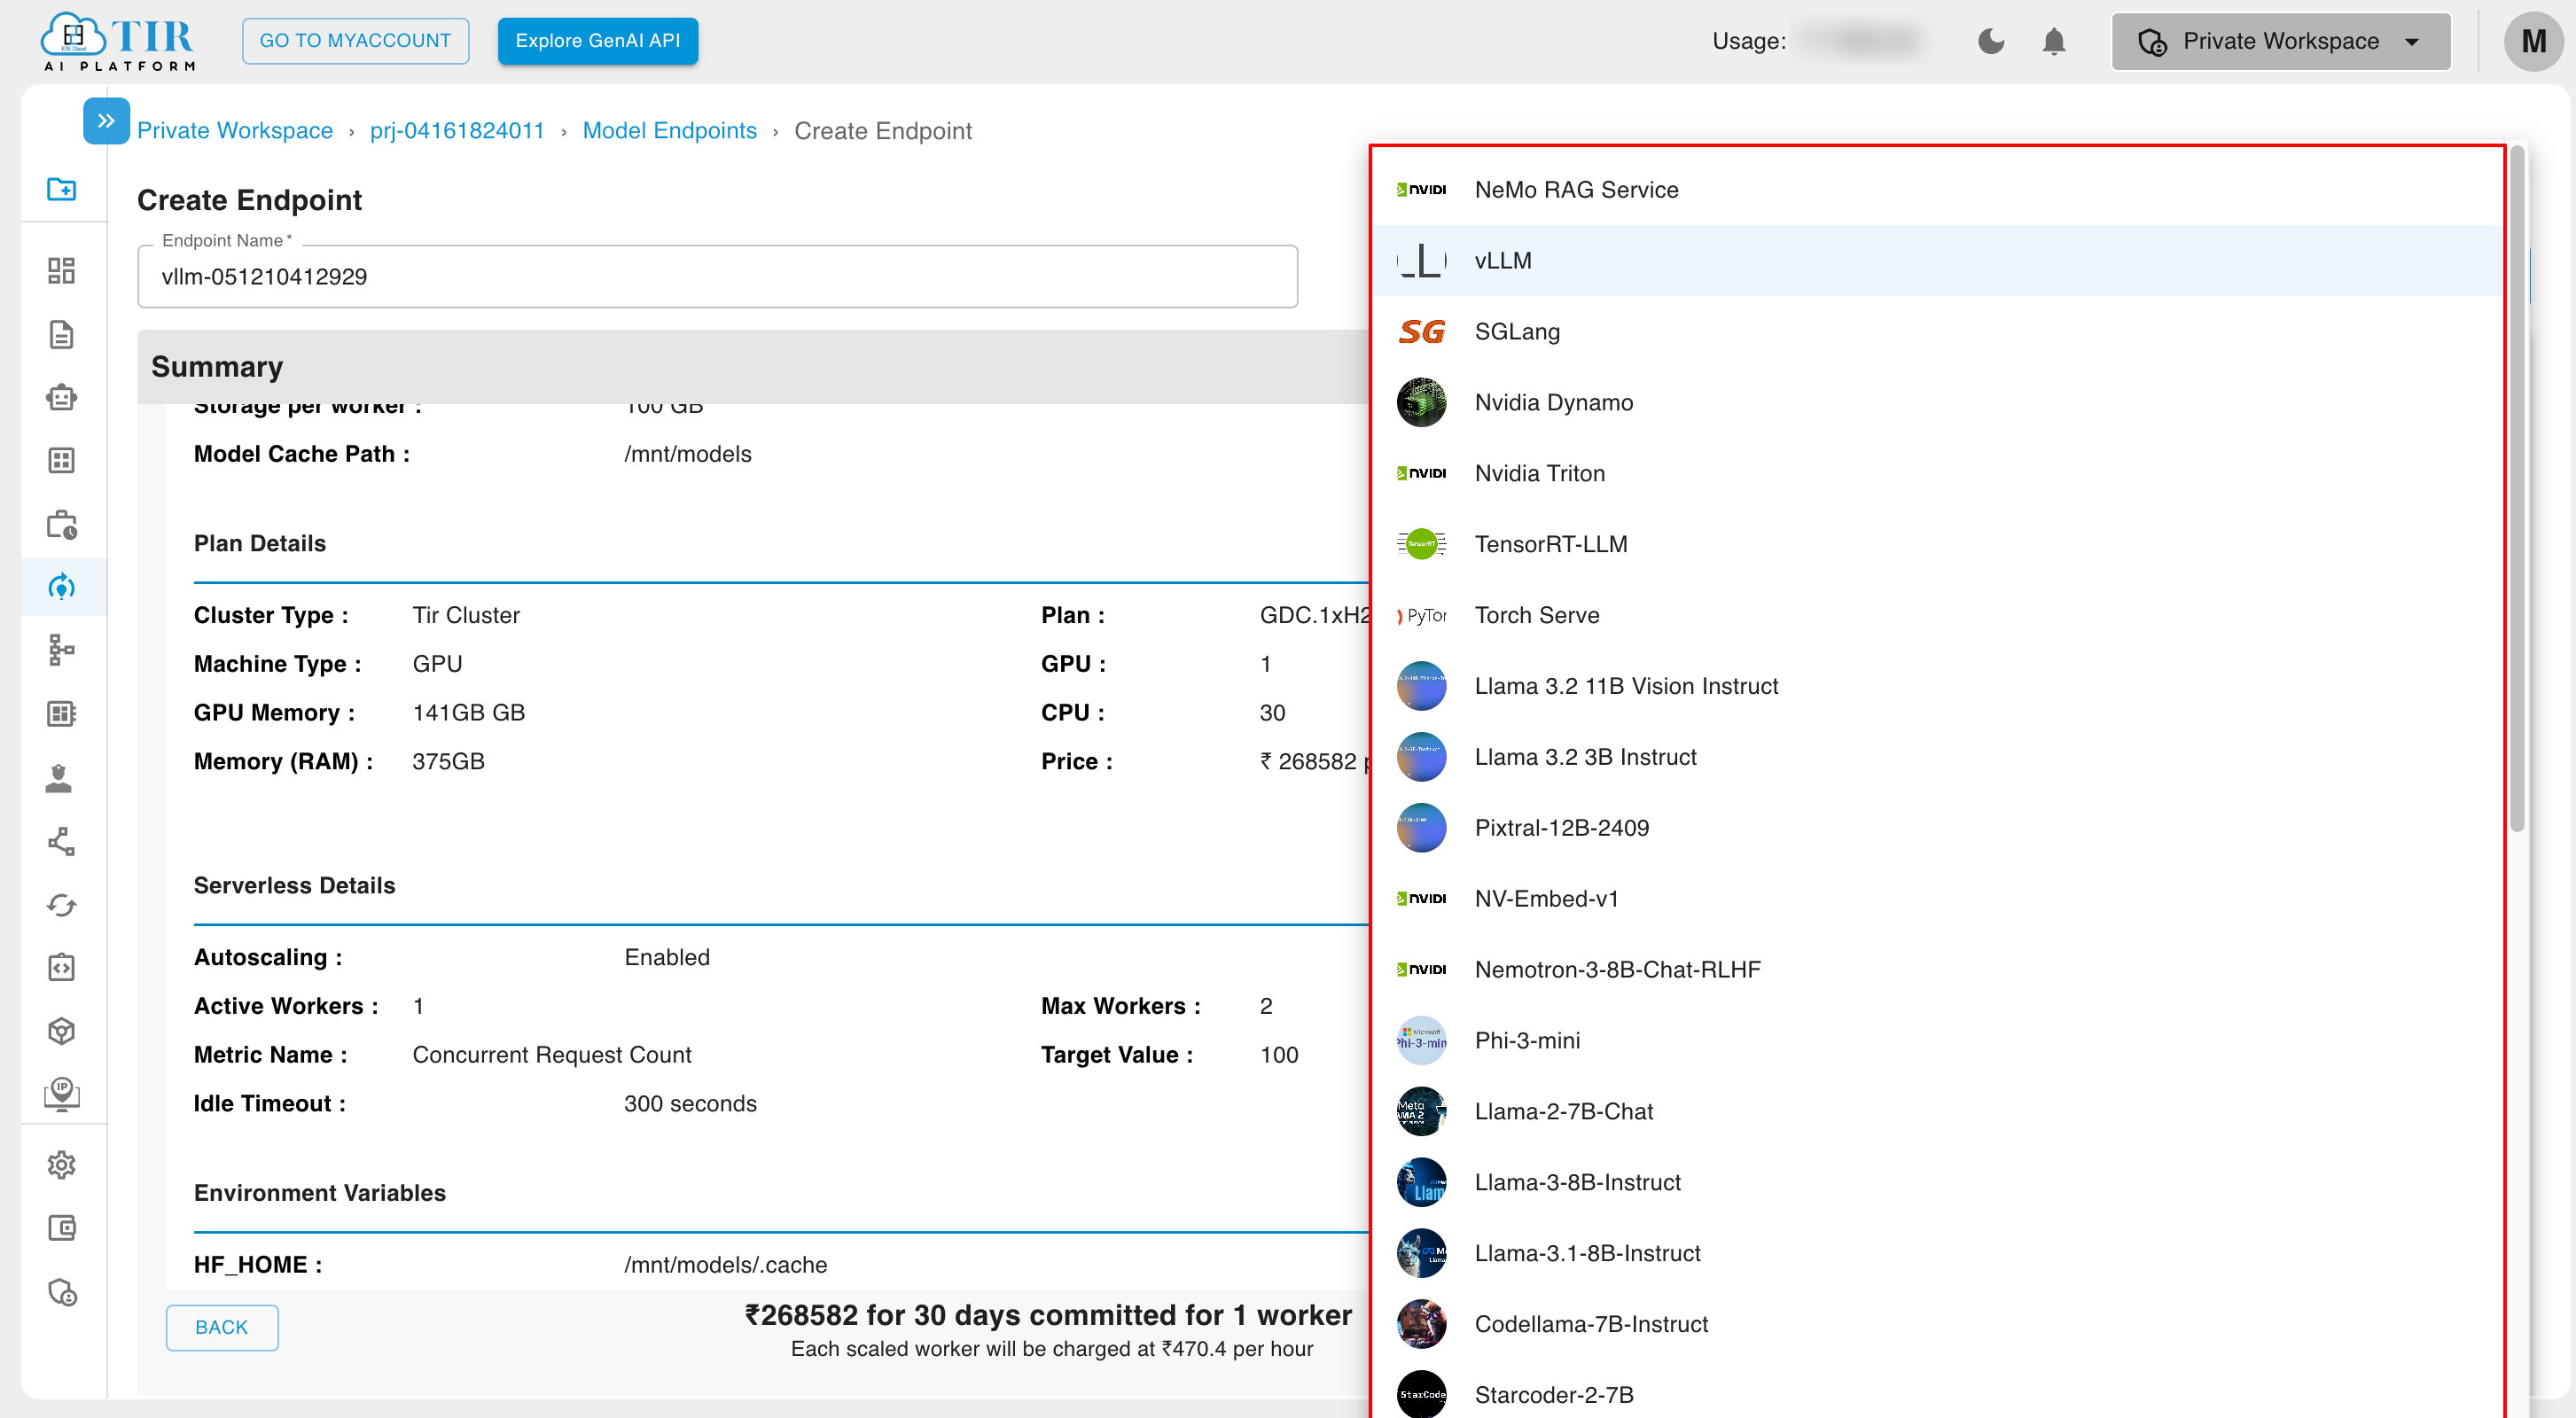2576x1418 pixels.
Task: Open Model Endpoints breadcrumb link
Action: pyautogui.click(x=670, y=131)
